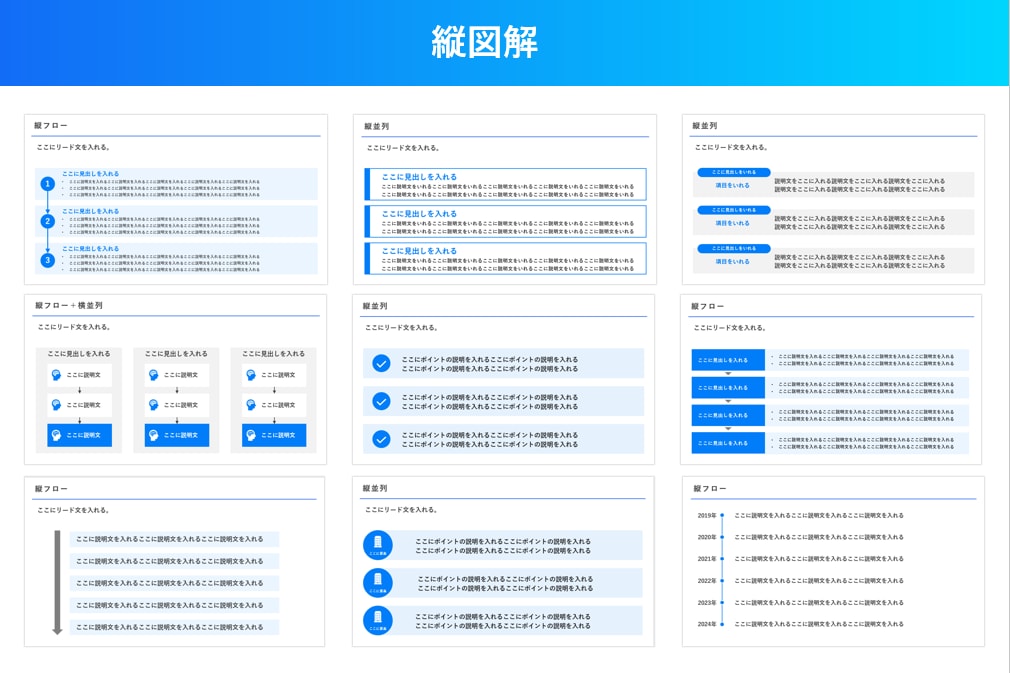
Task: Open the slide thumbnail with gray down arrow
Action: tap(175, 562)
